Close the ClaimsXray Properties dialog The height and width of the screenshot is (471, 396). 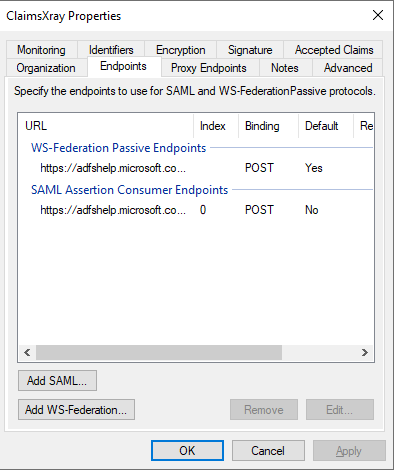point(378,15)
